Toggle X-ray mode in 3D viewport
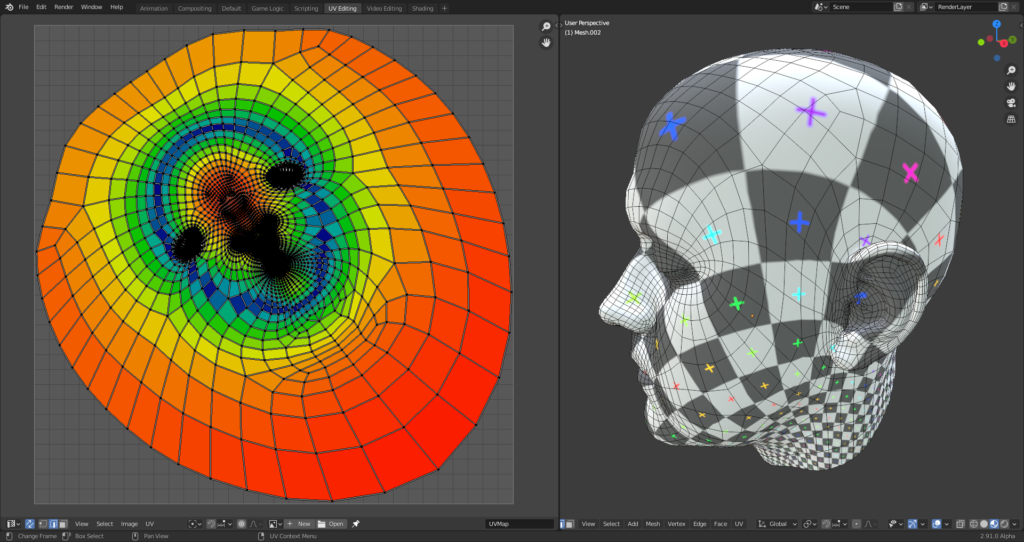Screen dimensions: 1024x542 [x=961, y=524]
